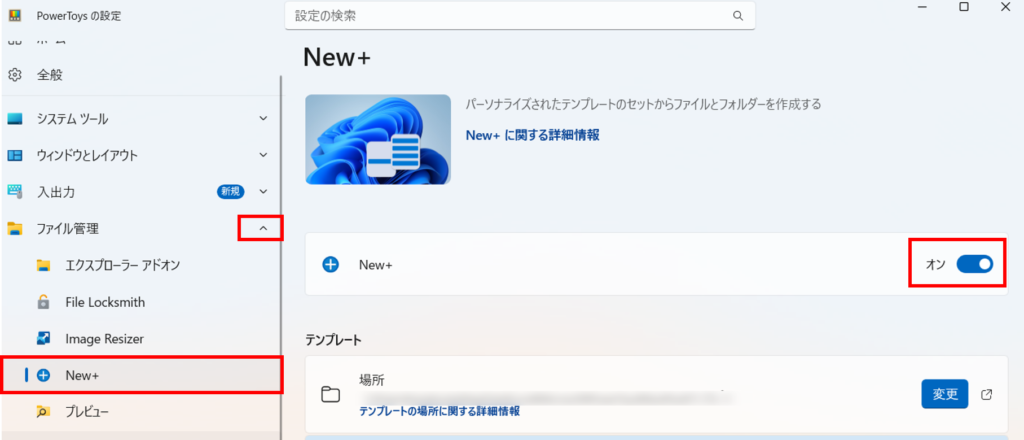Click the New+ plus icon in sidebar
1024x440 pixels.
pos(43,375)
